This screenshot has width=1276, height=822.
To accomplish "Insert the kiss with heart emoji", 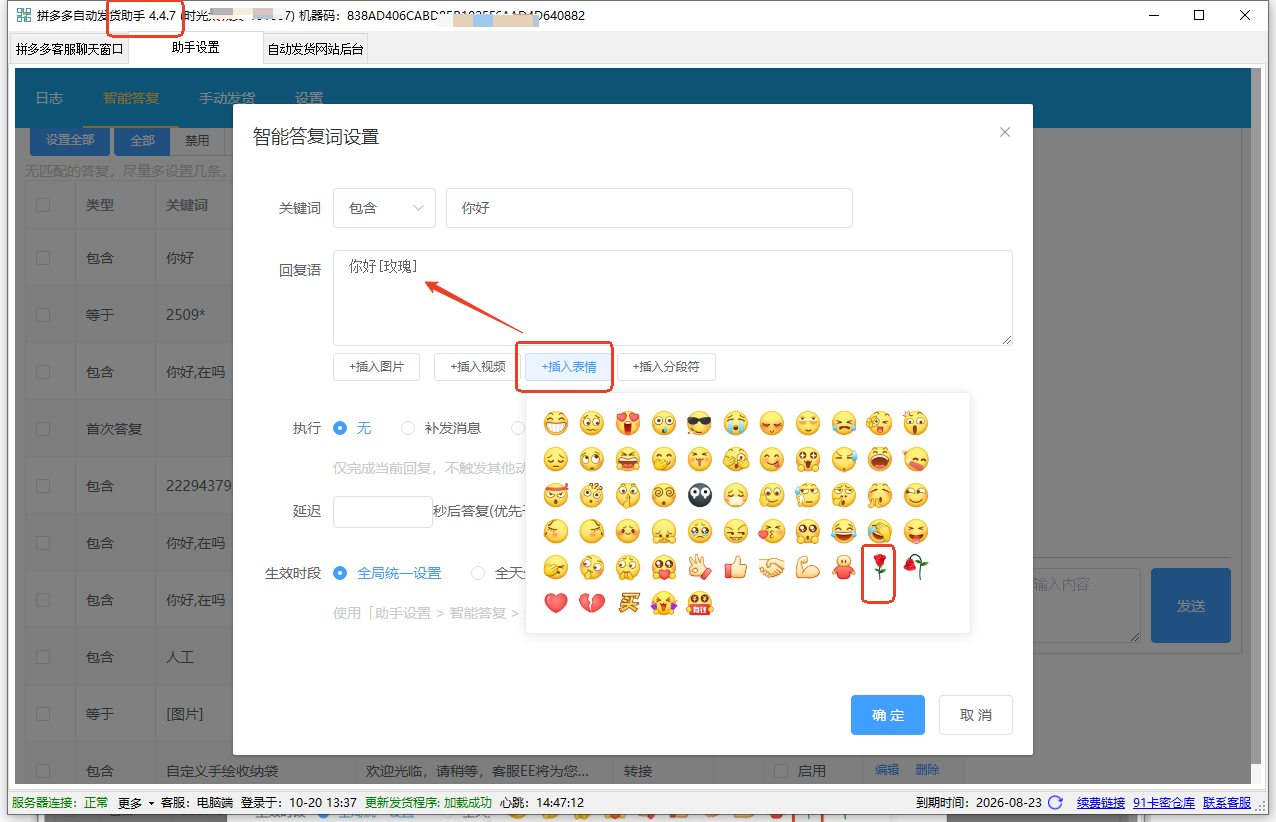I will click(x=772, y=531).
